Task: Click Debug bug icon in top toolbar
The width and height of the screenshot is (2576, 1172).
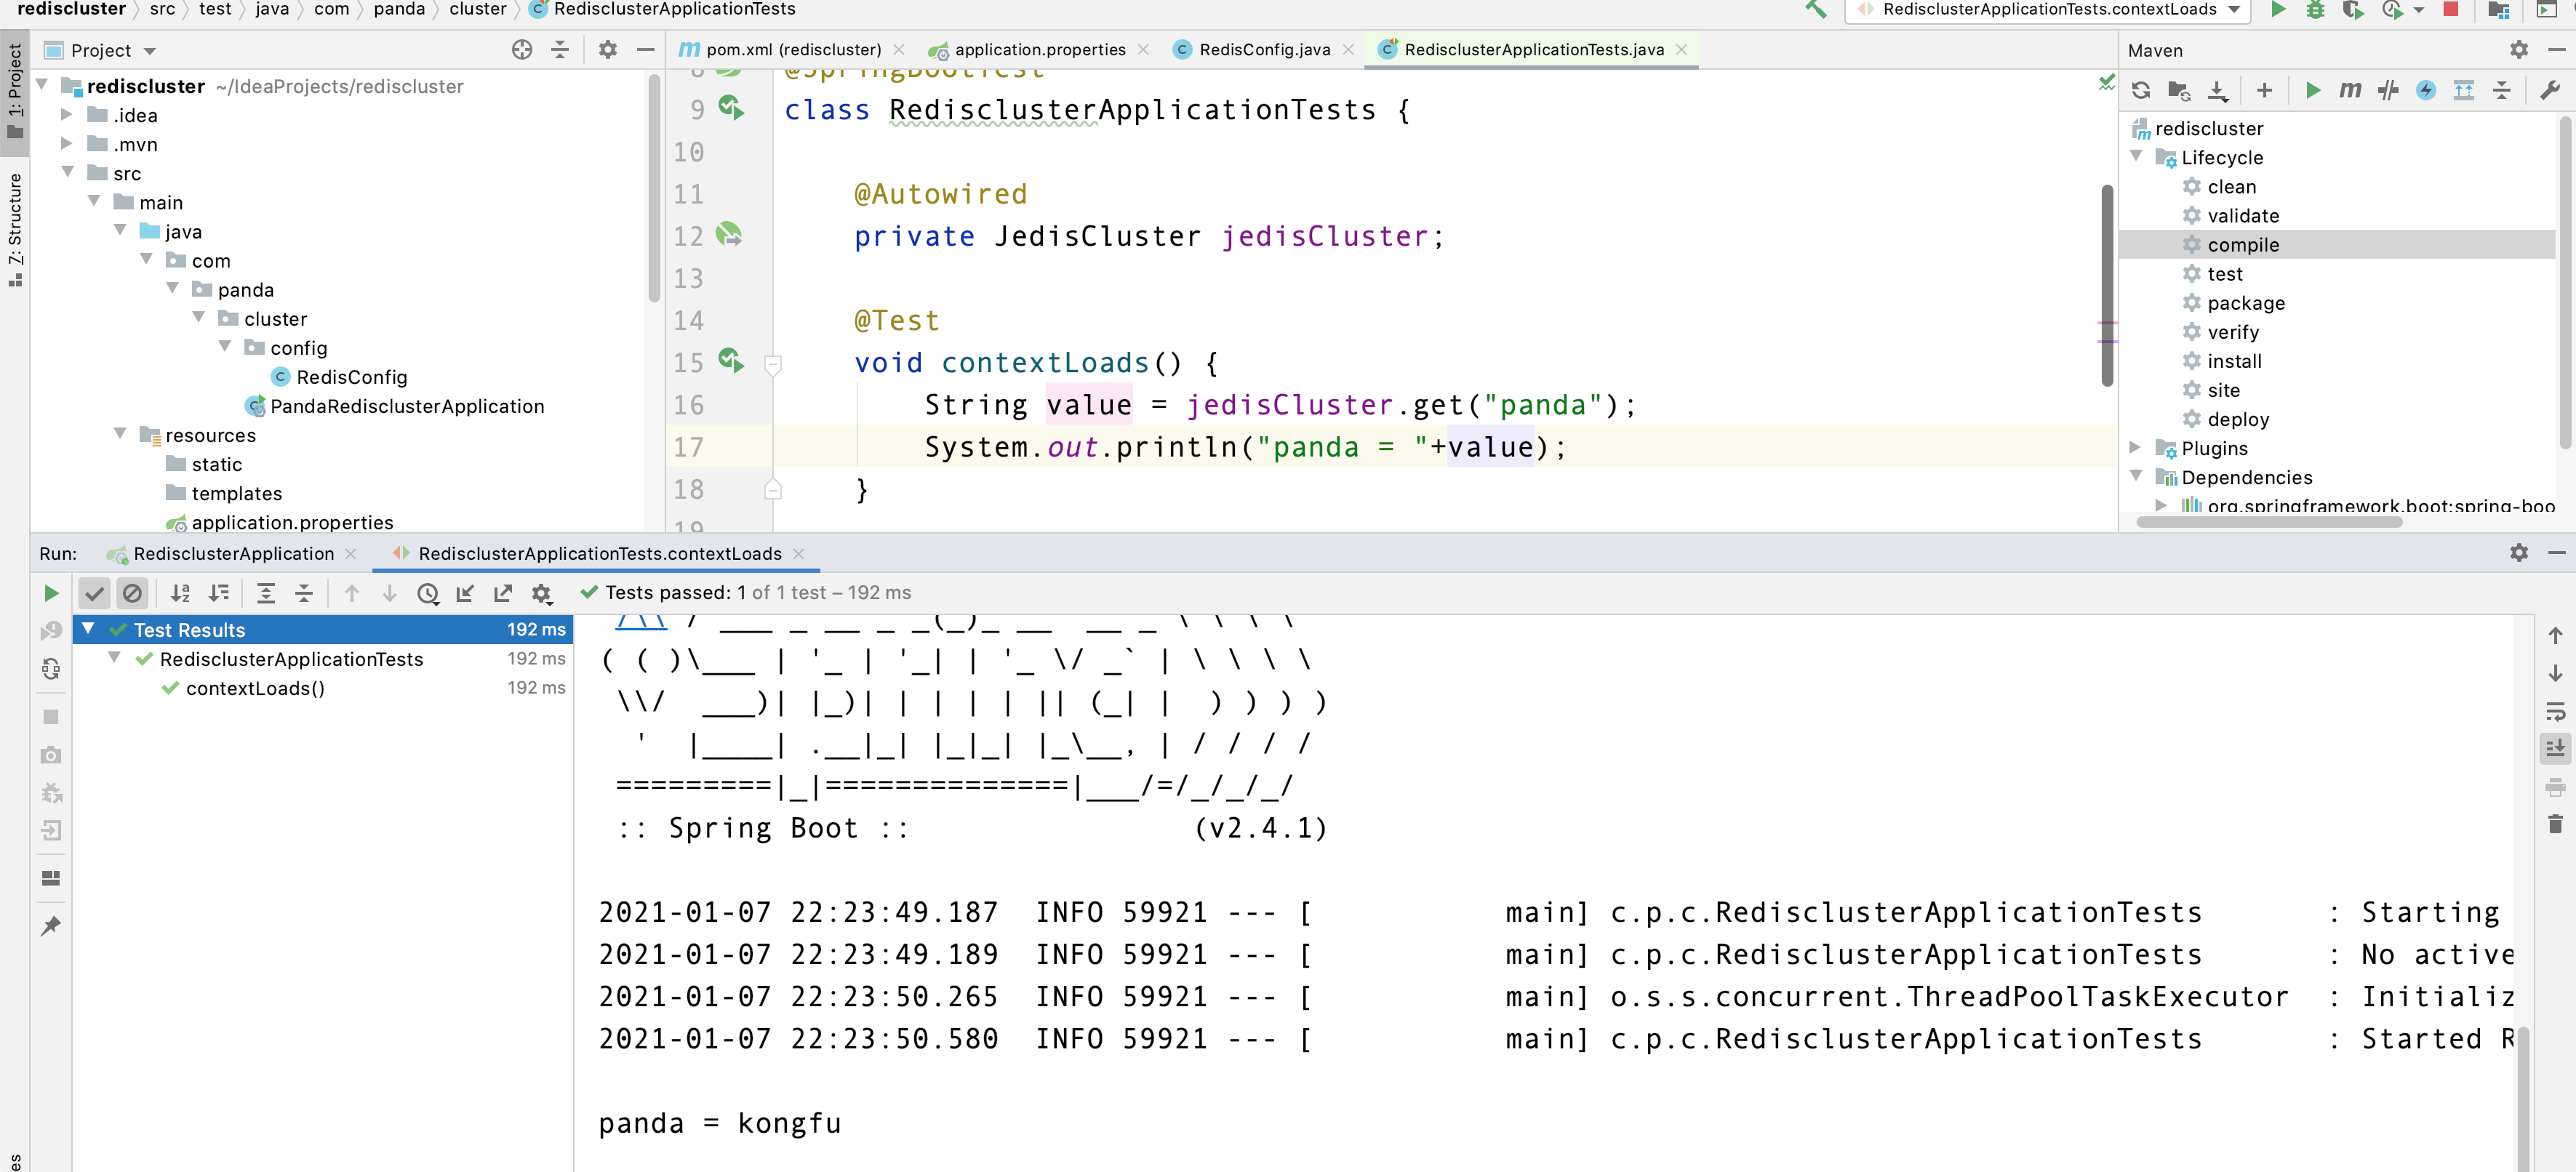Action: pos(2315,10)
